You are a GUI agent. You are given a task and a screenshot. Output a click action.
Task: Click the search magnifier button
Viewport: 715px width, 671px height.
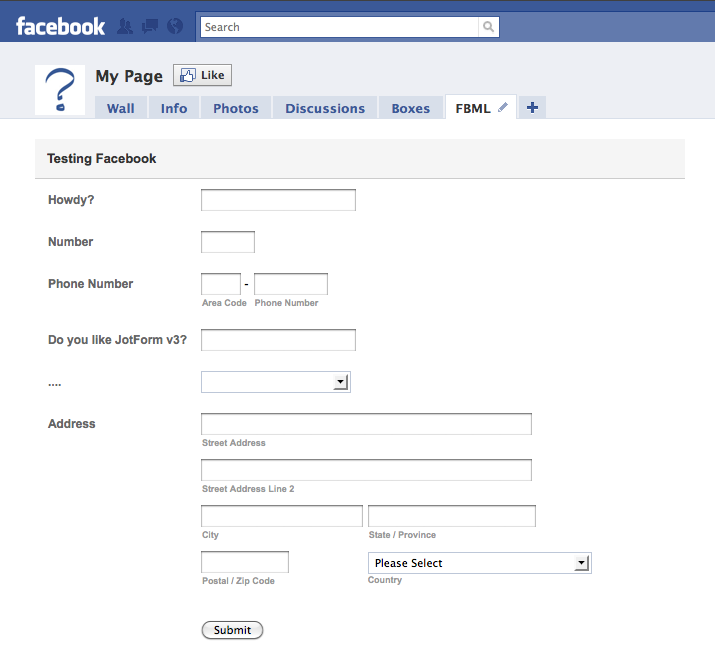(x=488, y=27)
